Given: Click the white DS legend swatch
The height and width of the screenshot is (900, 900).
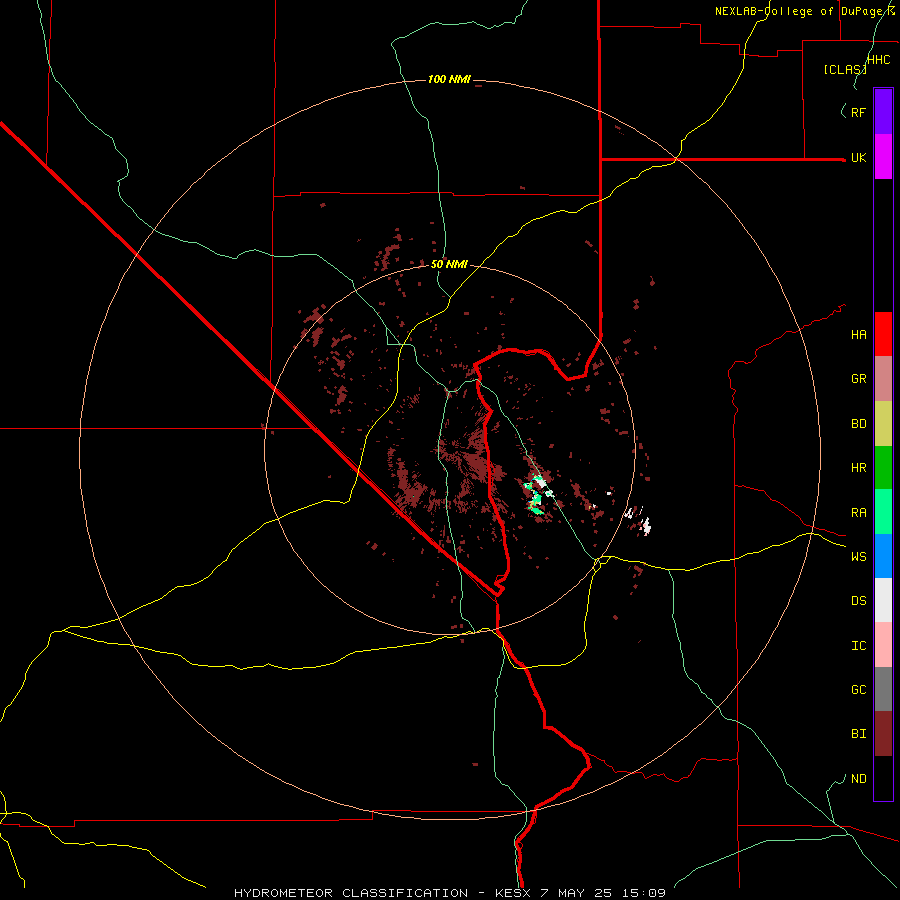Looking at the screenshot, I should (883, 600).
